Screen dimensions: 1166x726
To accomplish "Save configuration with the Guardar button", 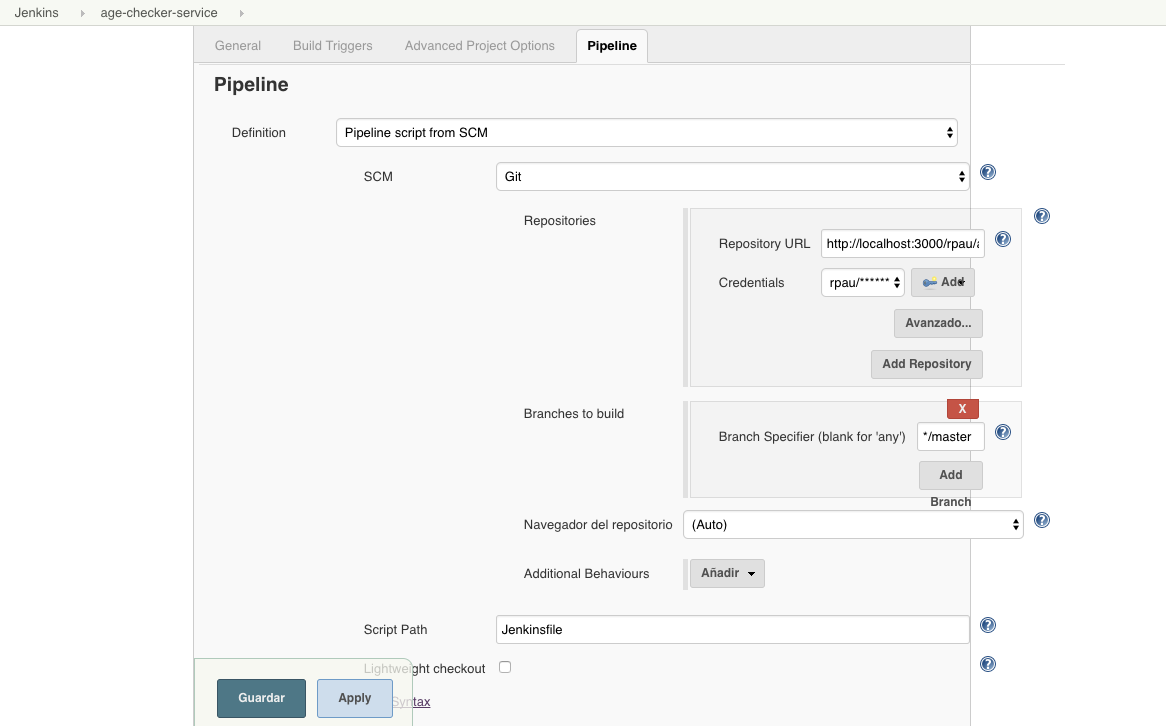I will pyautogui.click(x=261, y=698).
